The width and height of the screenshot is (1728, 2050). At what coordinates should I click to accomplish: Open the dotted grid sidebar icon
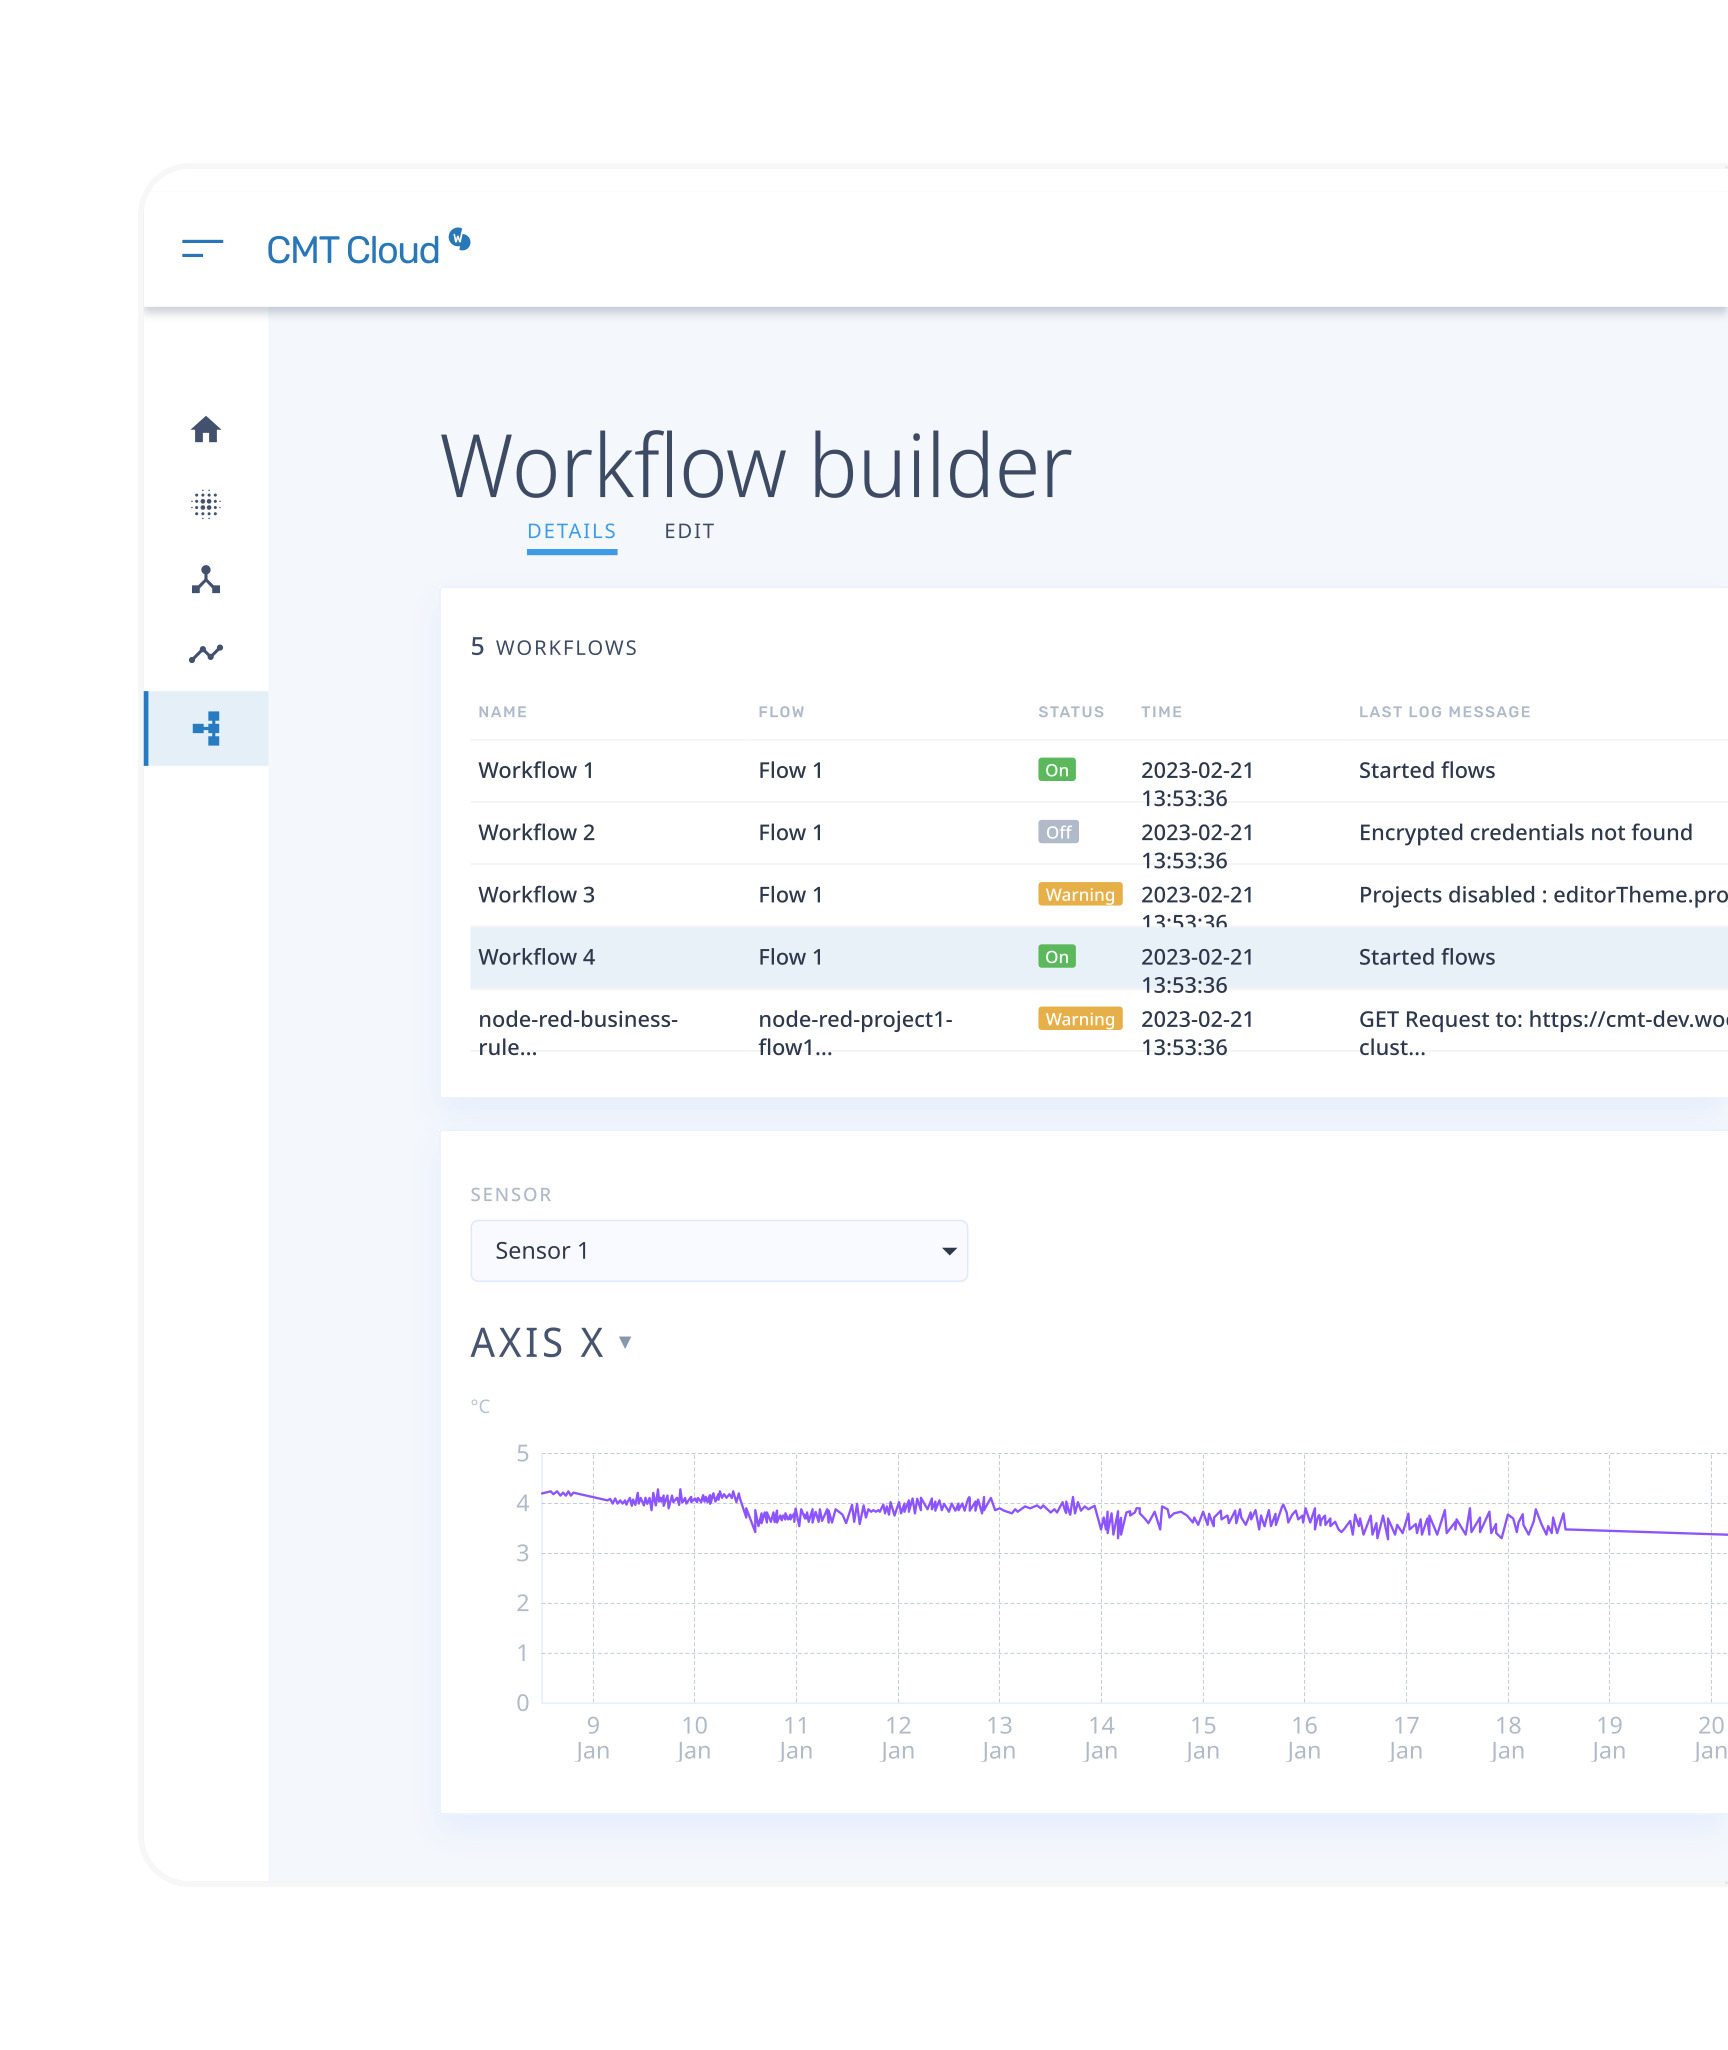point(206,504)
